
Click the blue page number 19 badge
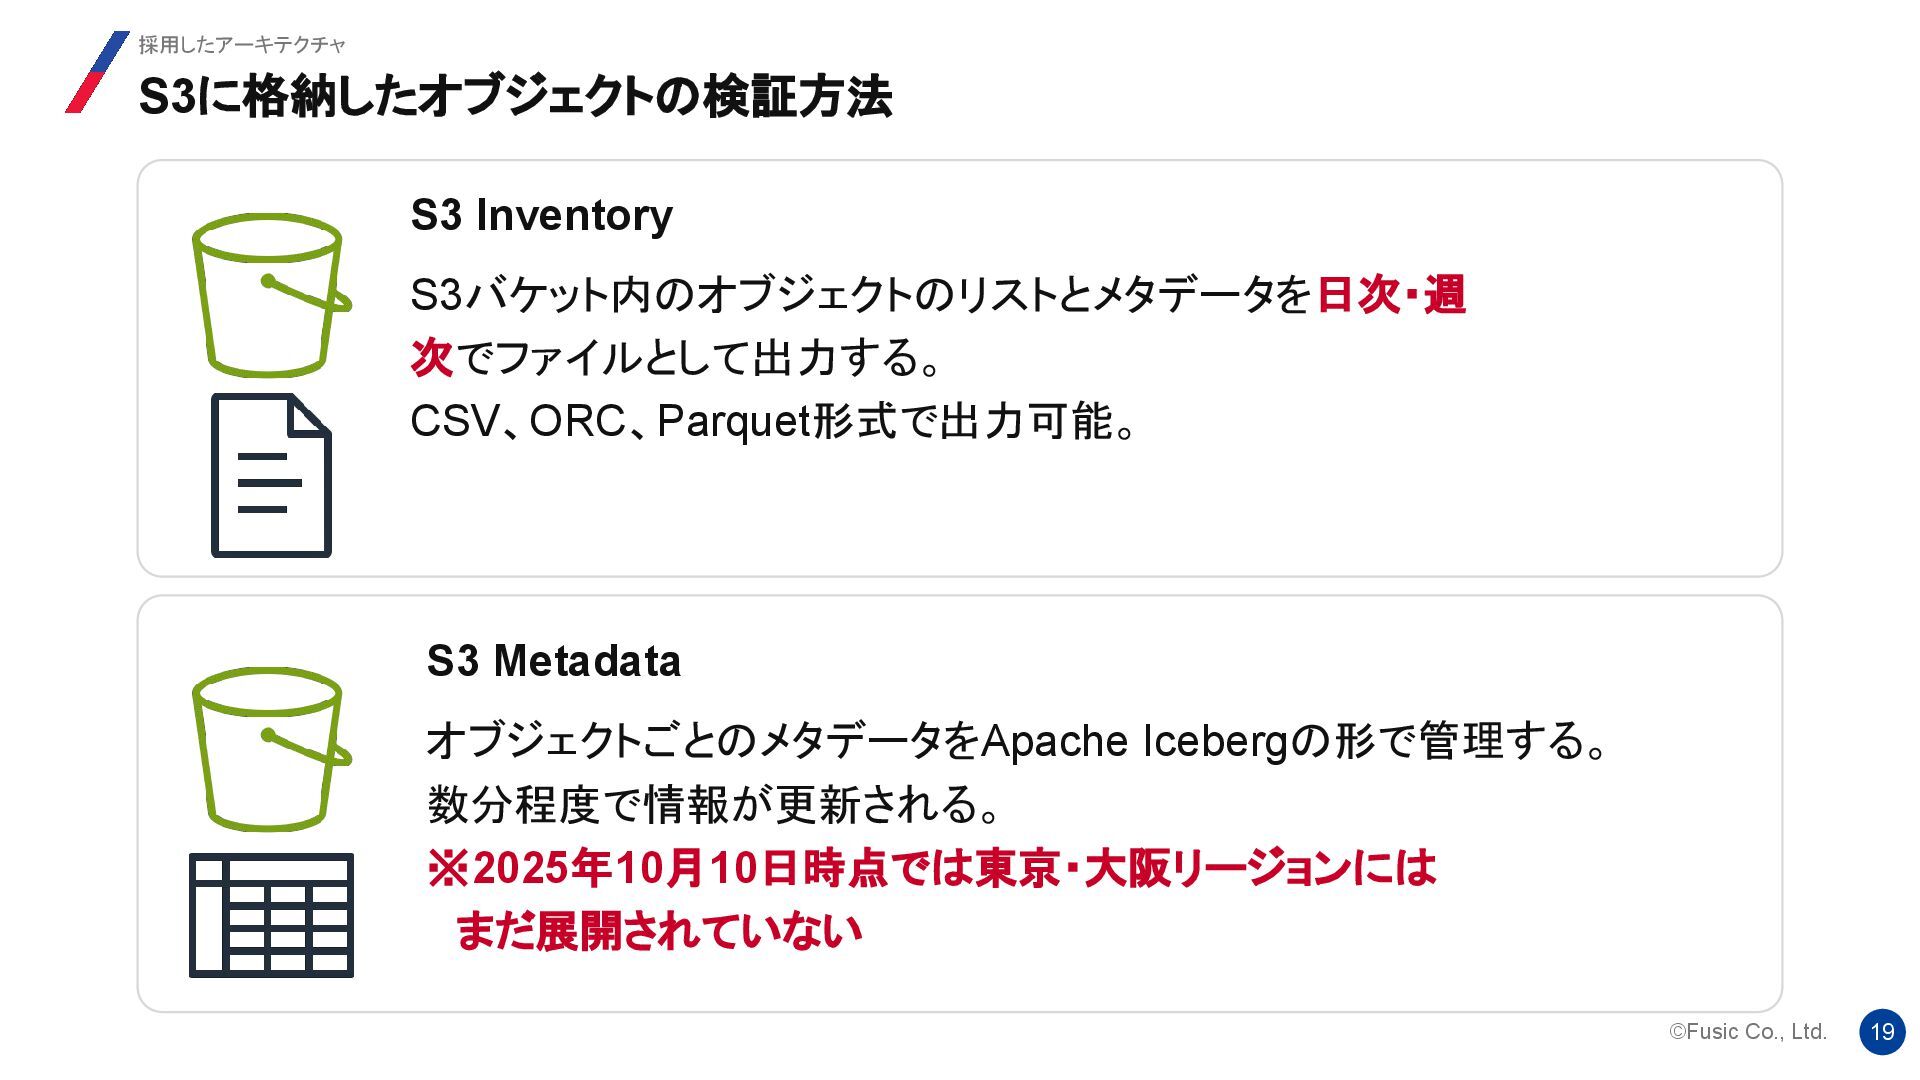[x=1882, y=1031]
